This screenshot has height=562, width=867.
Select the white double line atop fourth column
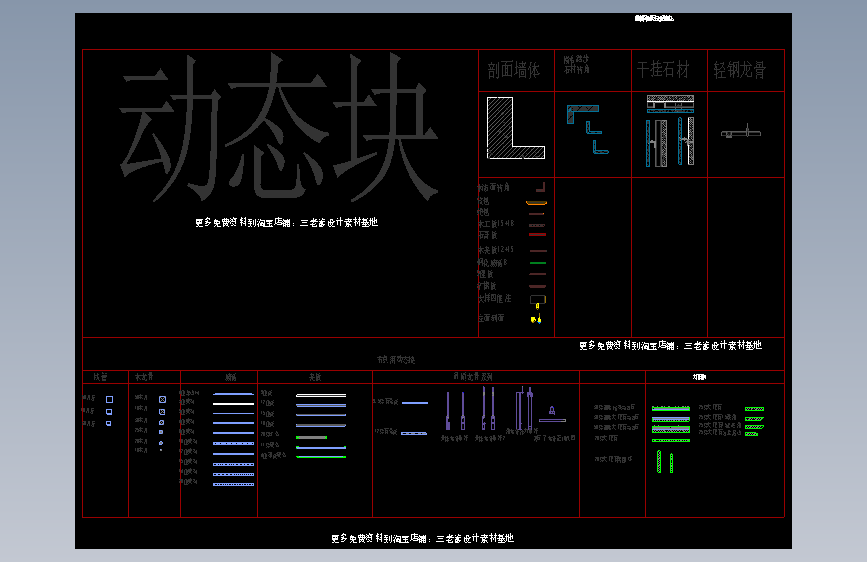pos(321,396)
